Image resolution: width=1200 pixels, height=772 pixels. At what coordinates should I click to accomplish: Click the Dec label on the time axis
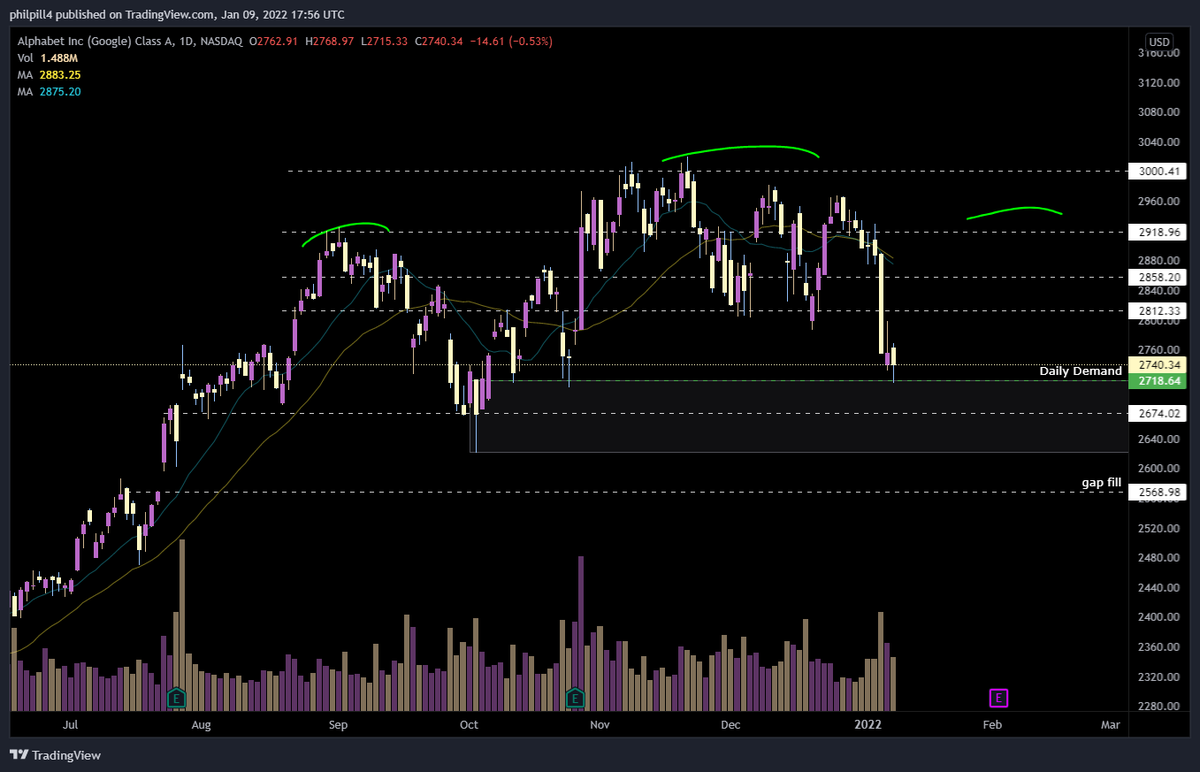click(730, 724)
